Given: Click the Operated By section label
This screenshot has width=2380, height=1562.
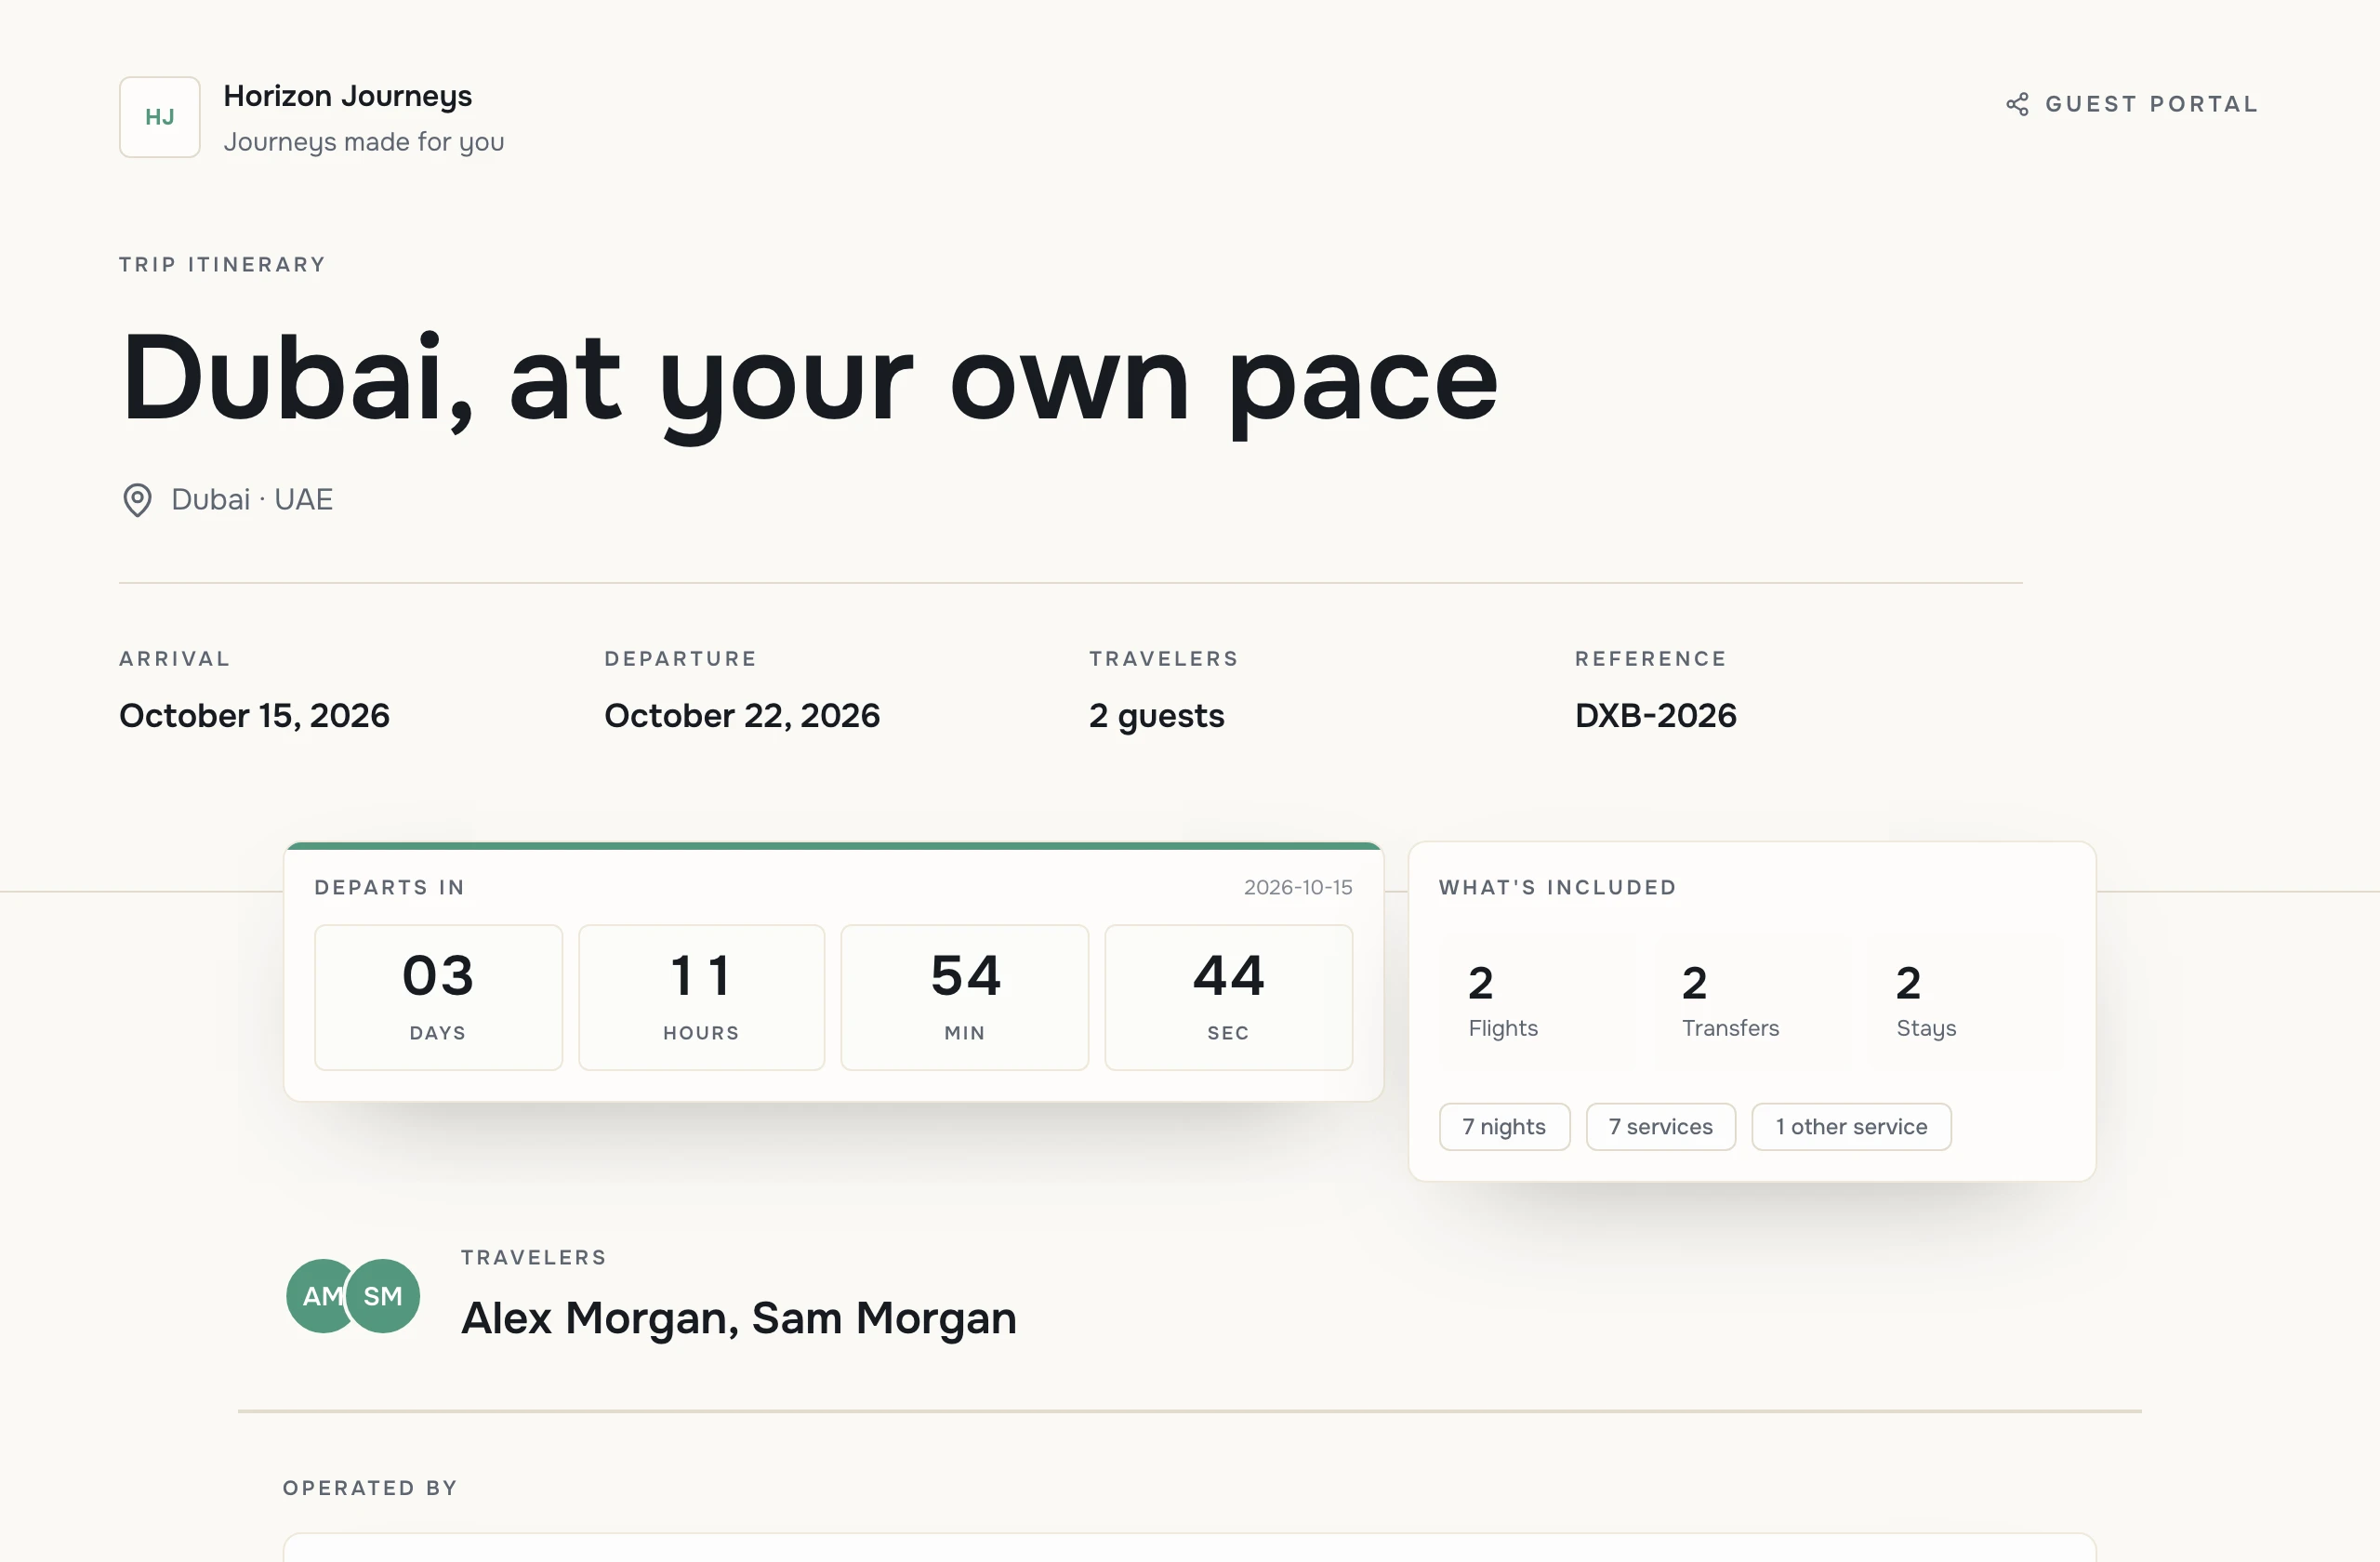Looking at the screenshot, I should point(370,1488).
